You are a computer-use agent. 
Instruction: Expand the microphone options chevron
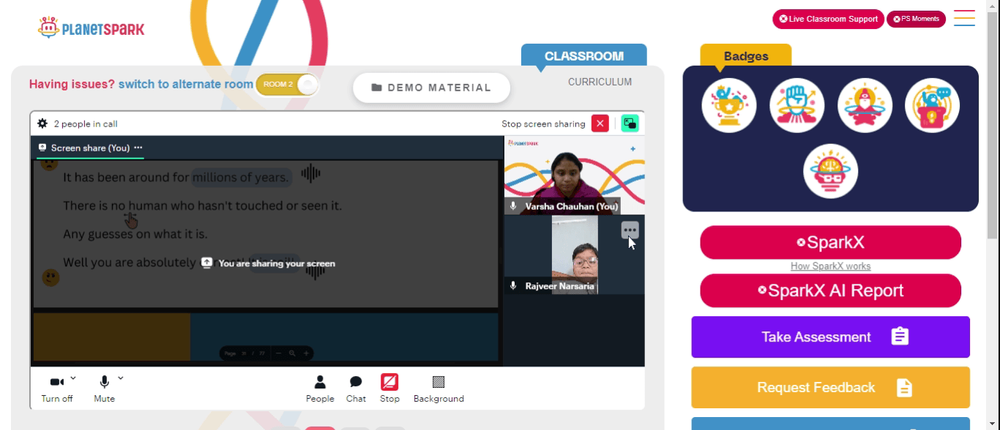(121, 378)
